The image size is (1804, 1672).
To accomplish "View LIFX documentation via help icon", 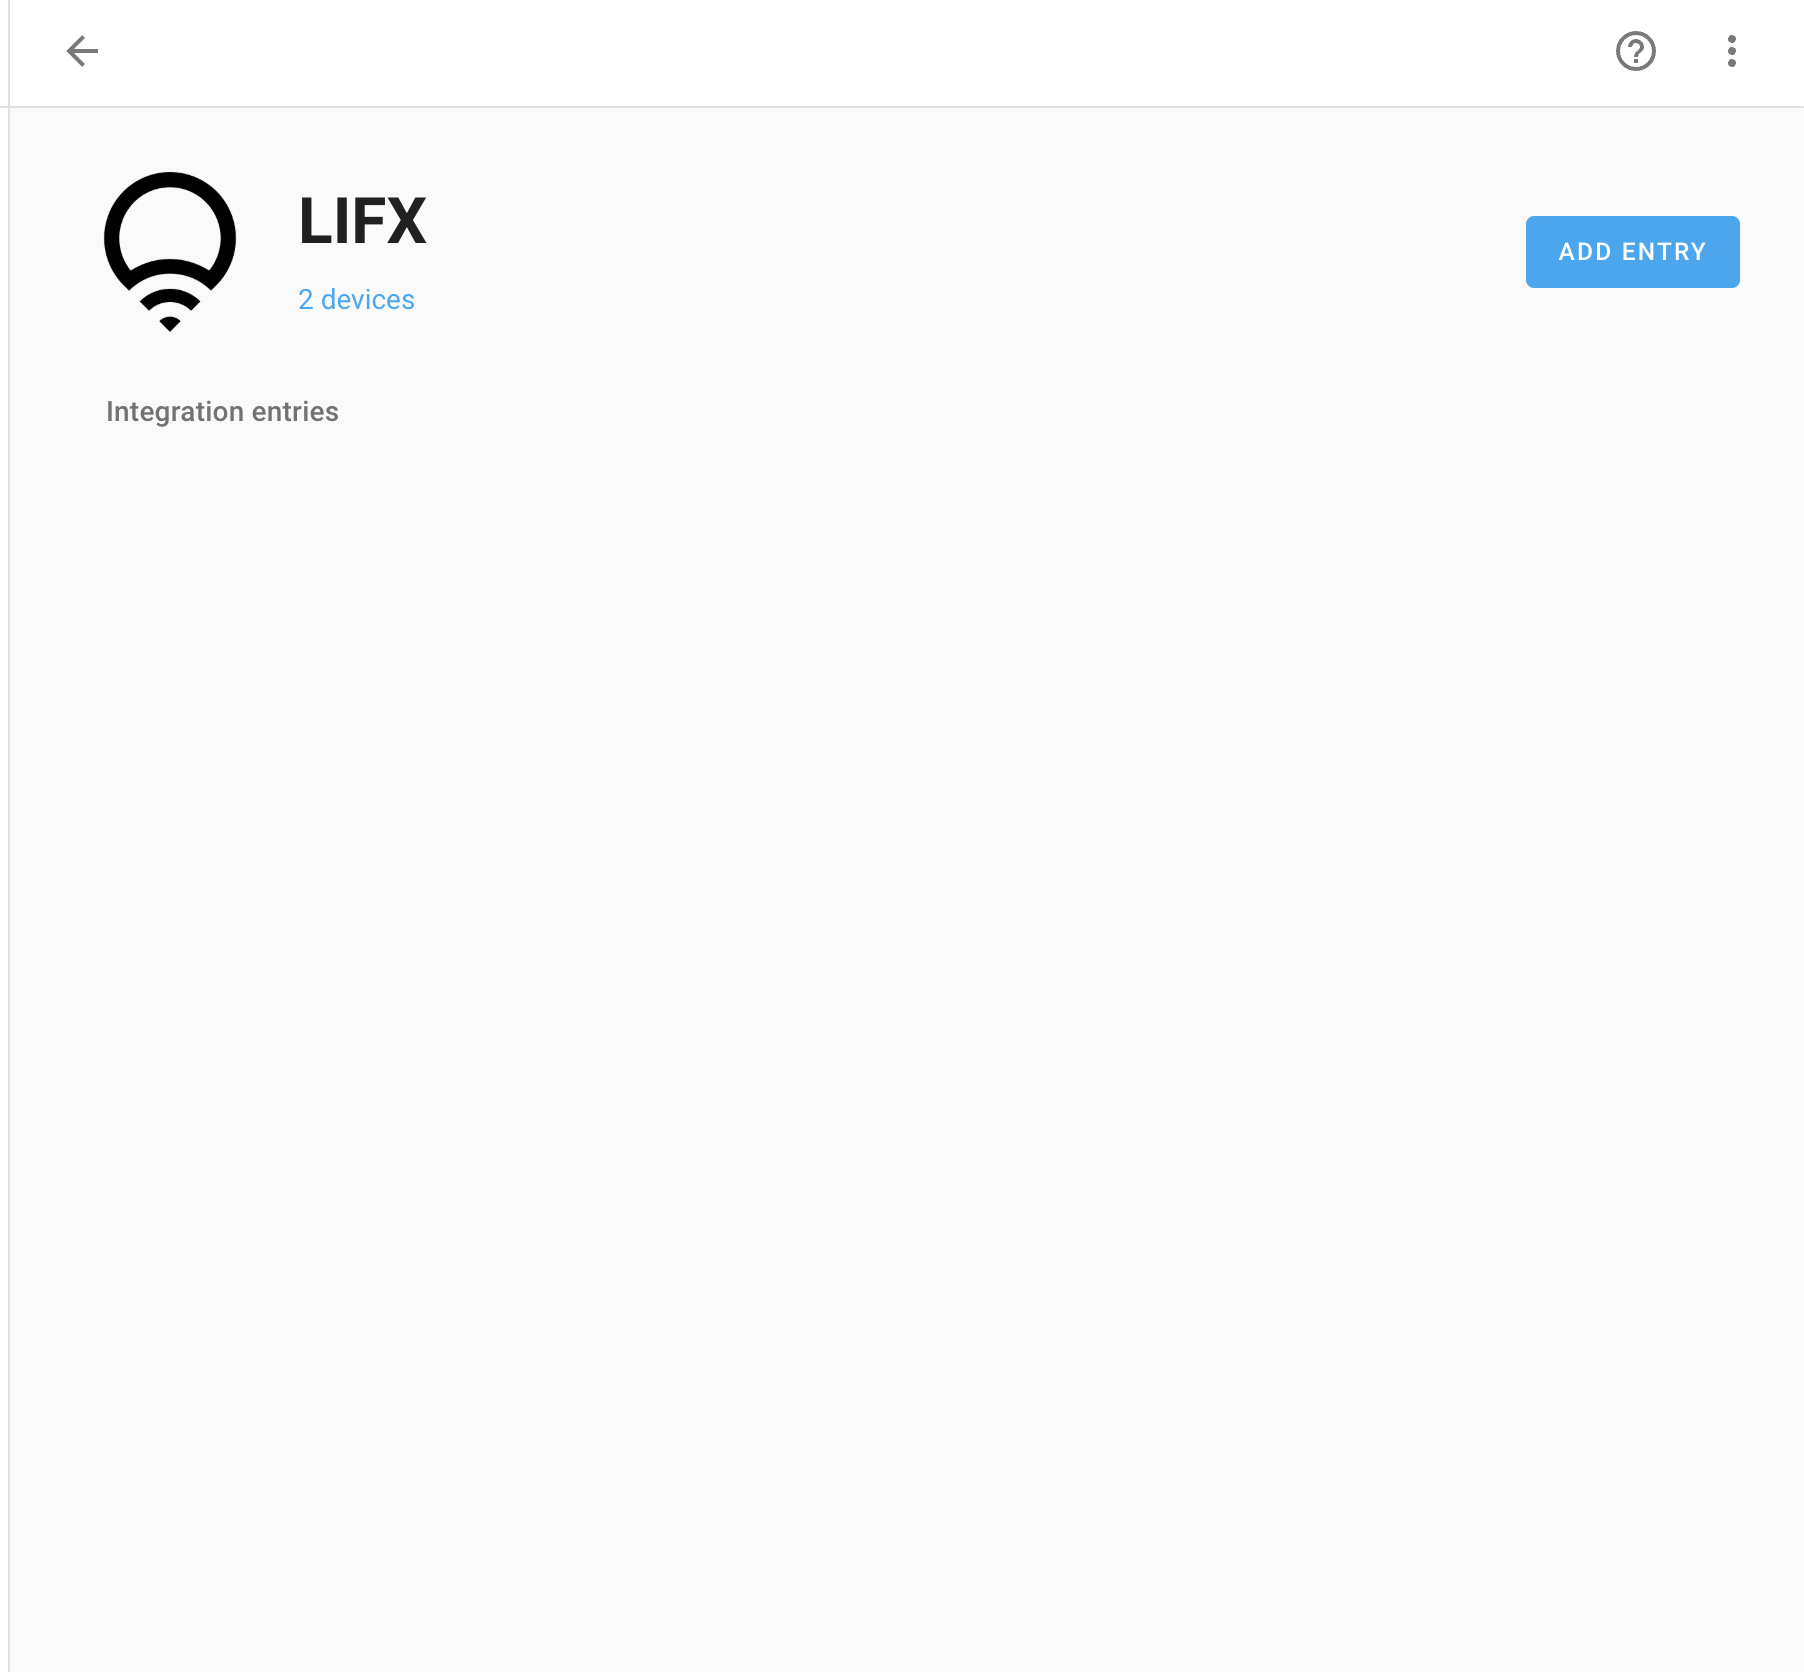I will coord(1636,51).
